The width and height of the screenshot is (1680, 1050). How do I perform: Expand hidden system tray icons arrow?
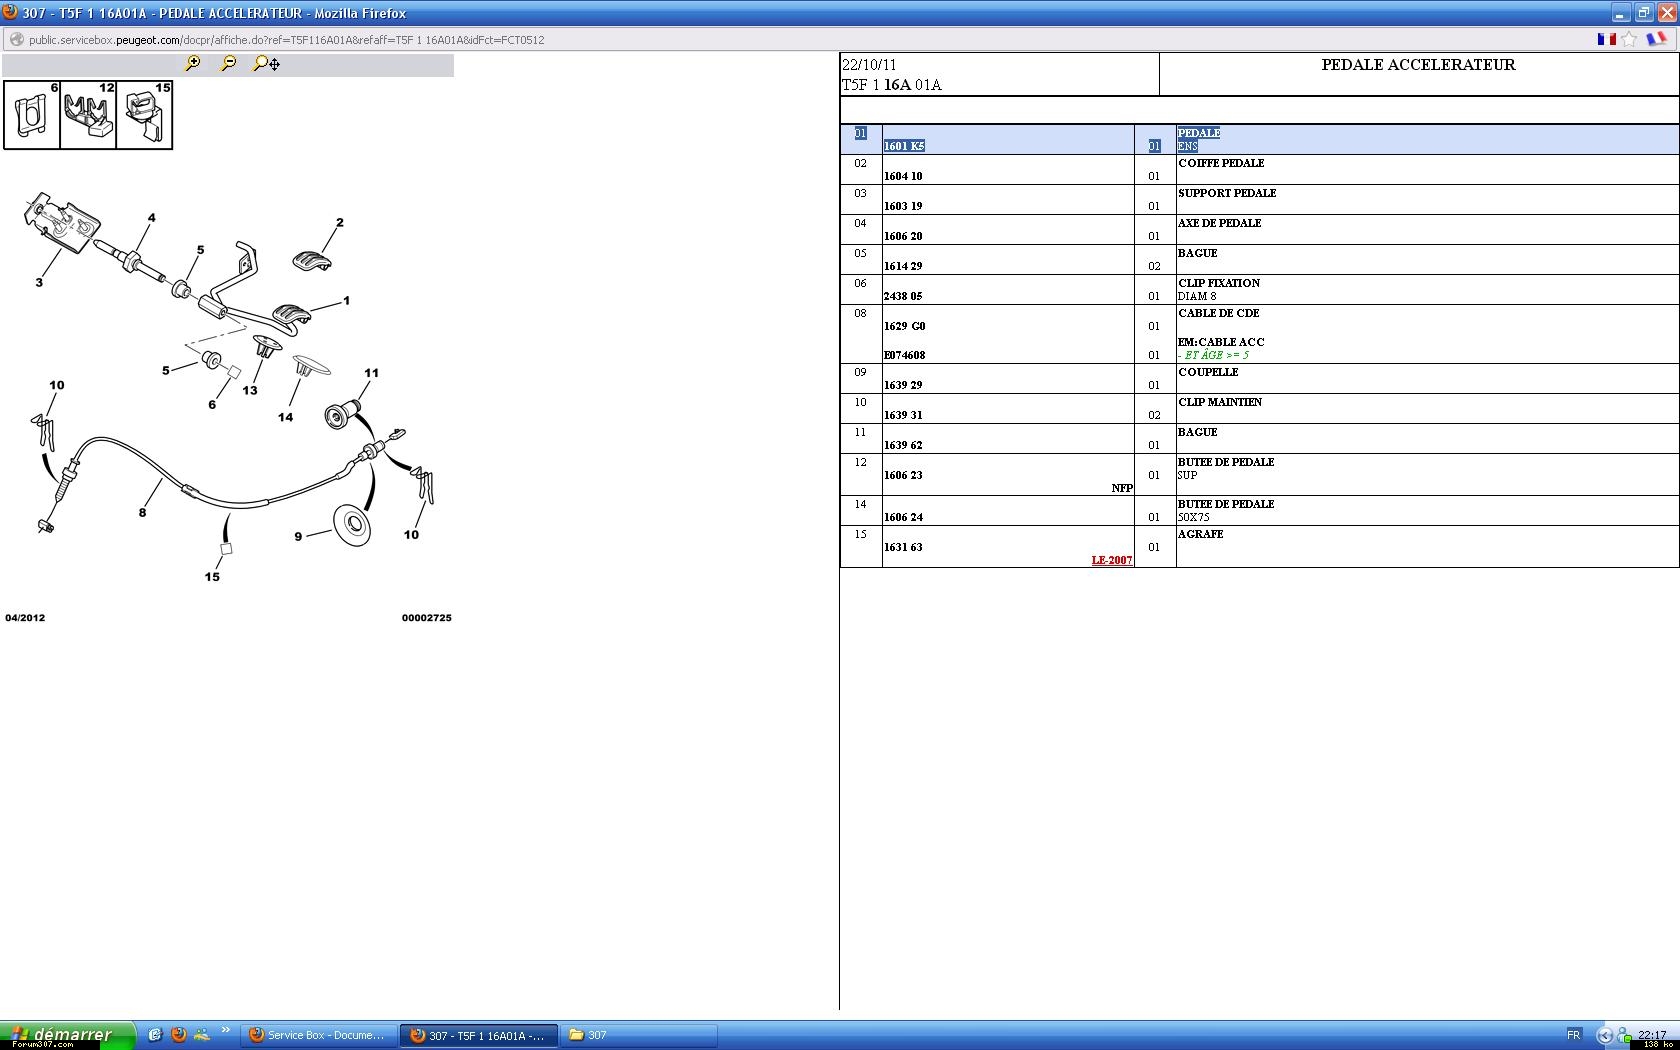[1605, 1035]
